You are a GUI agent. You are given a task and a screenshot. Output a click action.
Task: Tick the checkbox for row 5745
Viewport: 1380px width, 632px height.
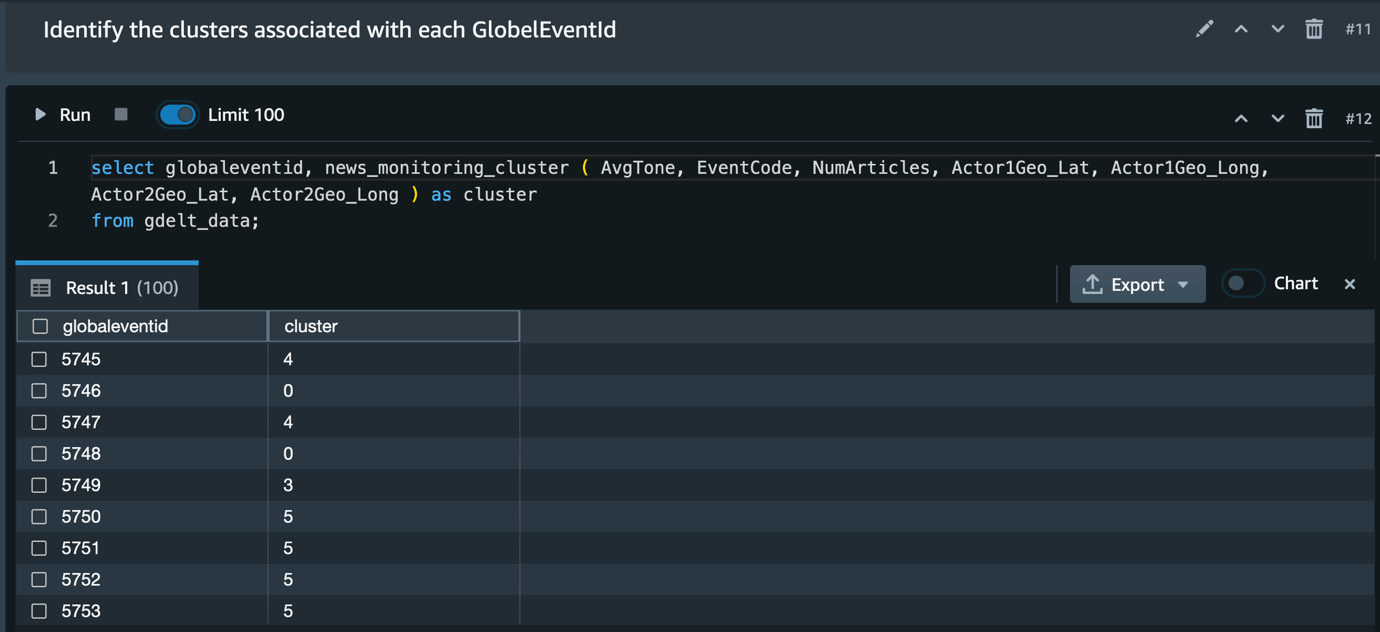[x=39, y=359]
